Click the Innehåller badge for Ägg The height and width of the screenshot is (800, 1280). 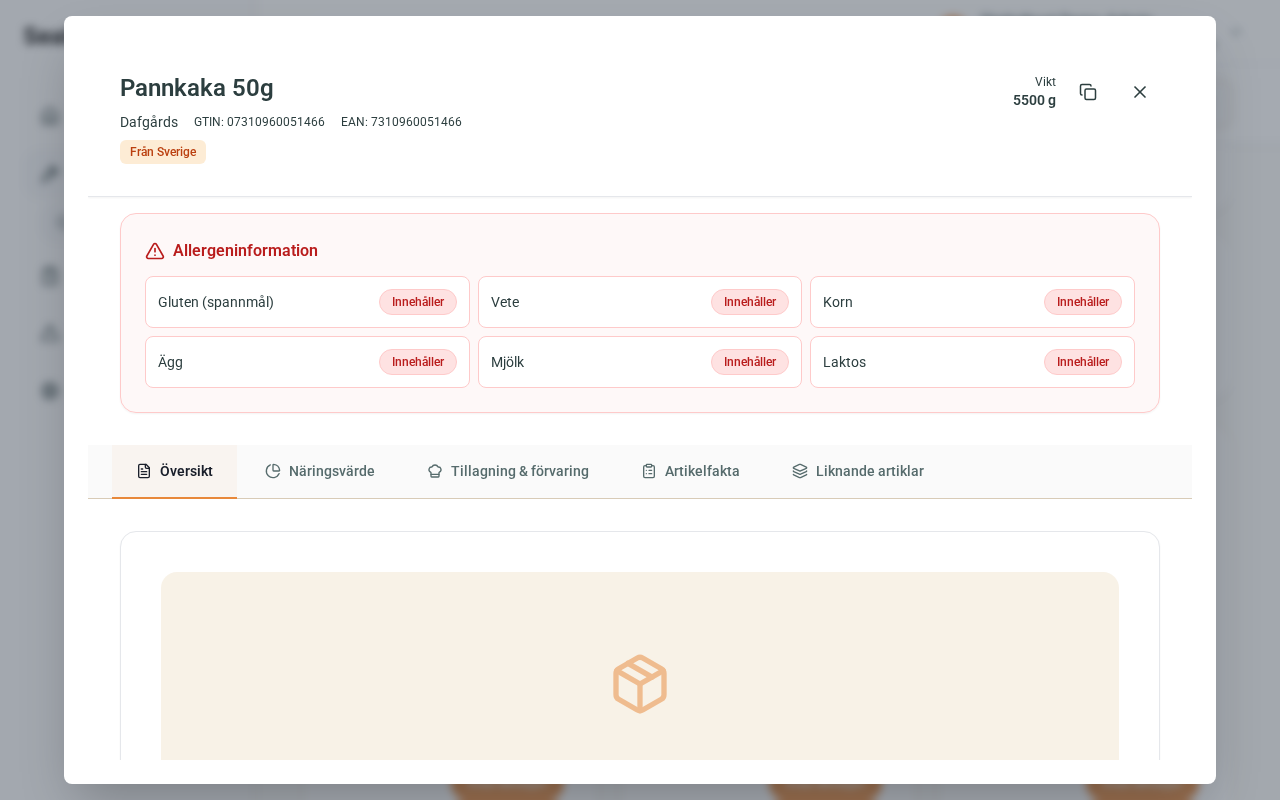tap(418, 362)
